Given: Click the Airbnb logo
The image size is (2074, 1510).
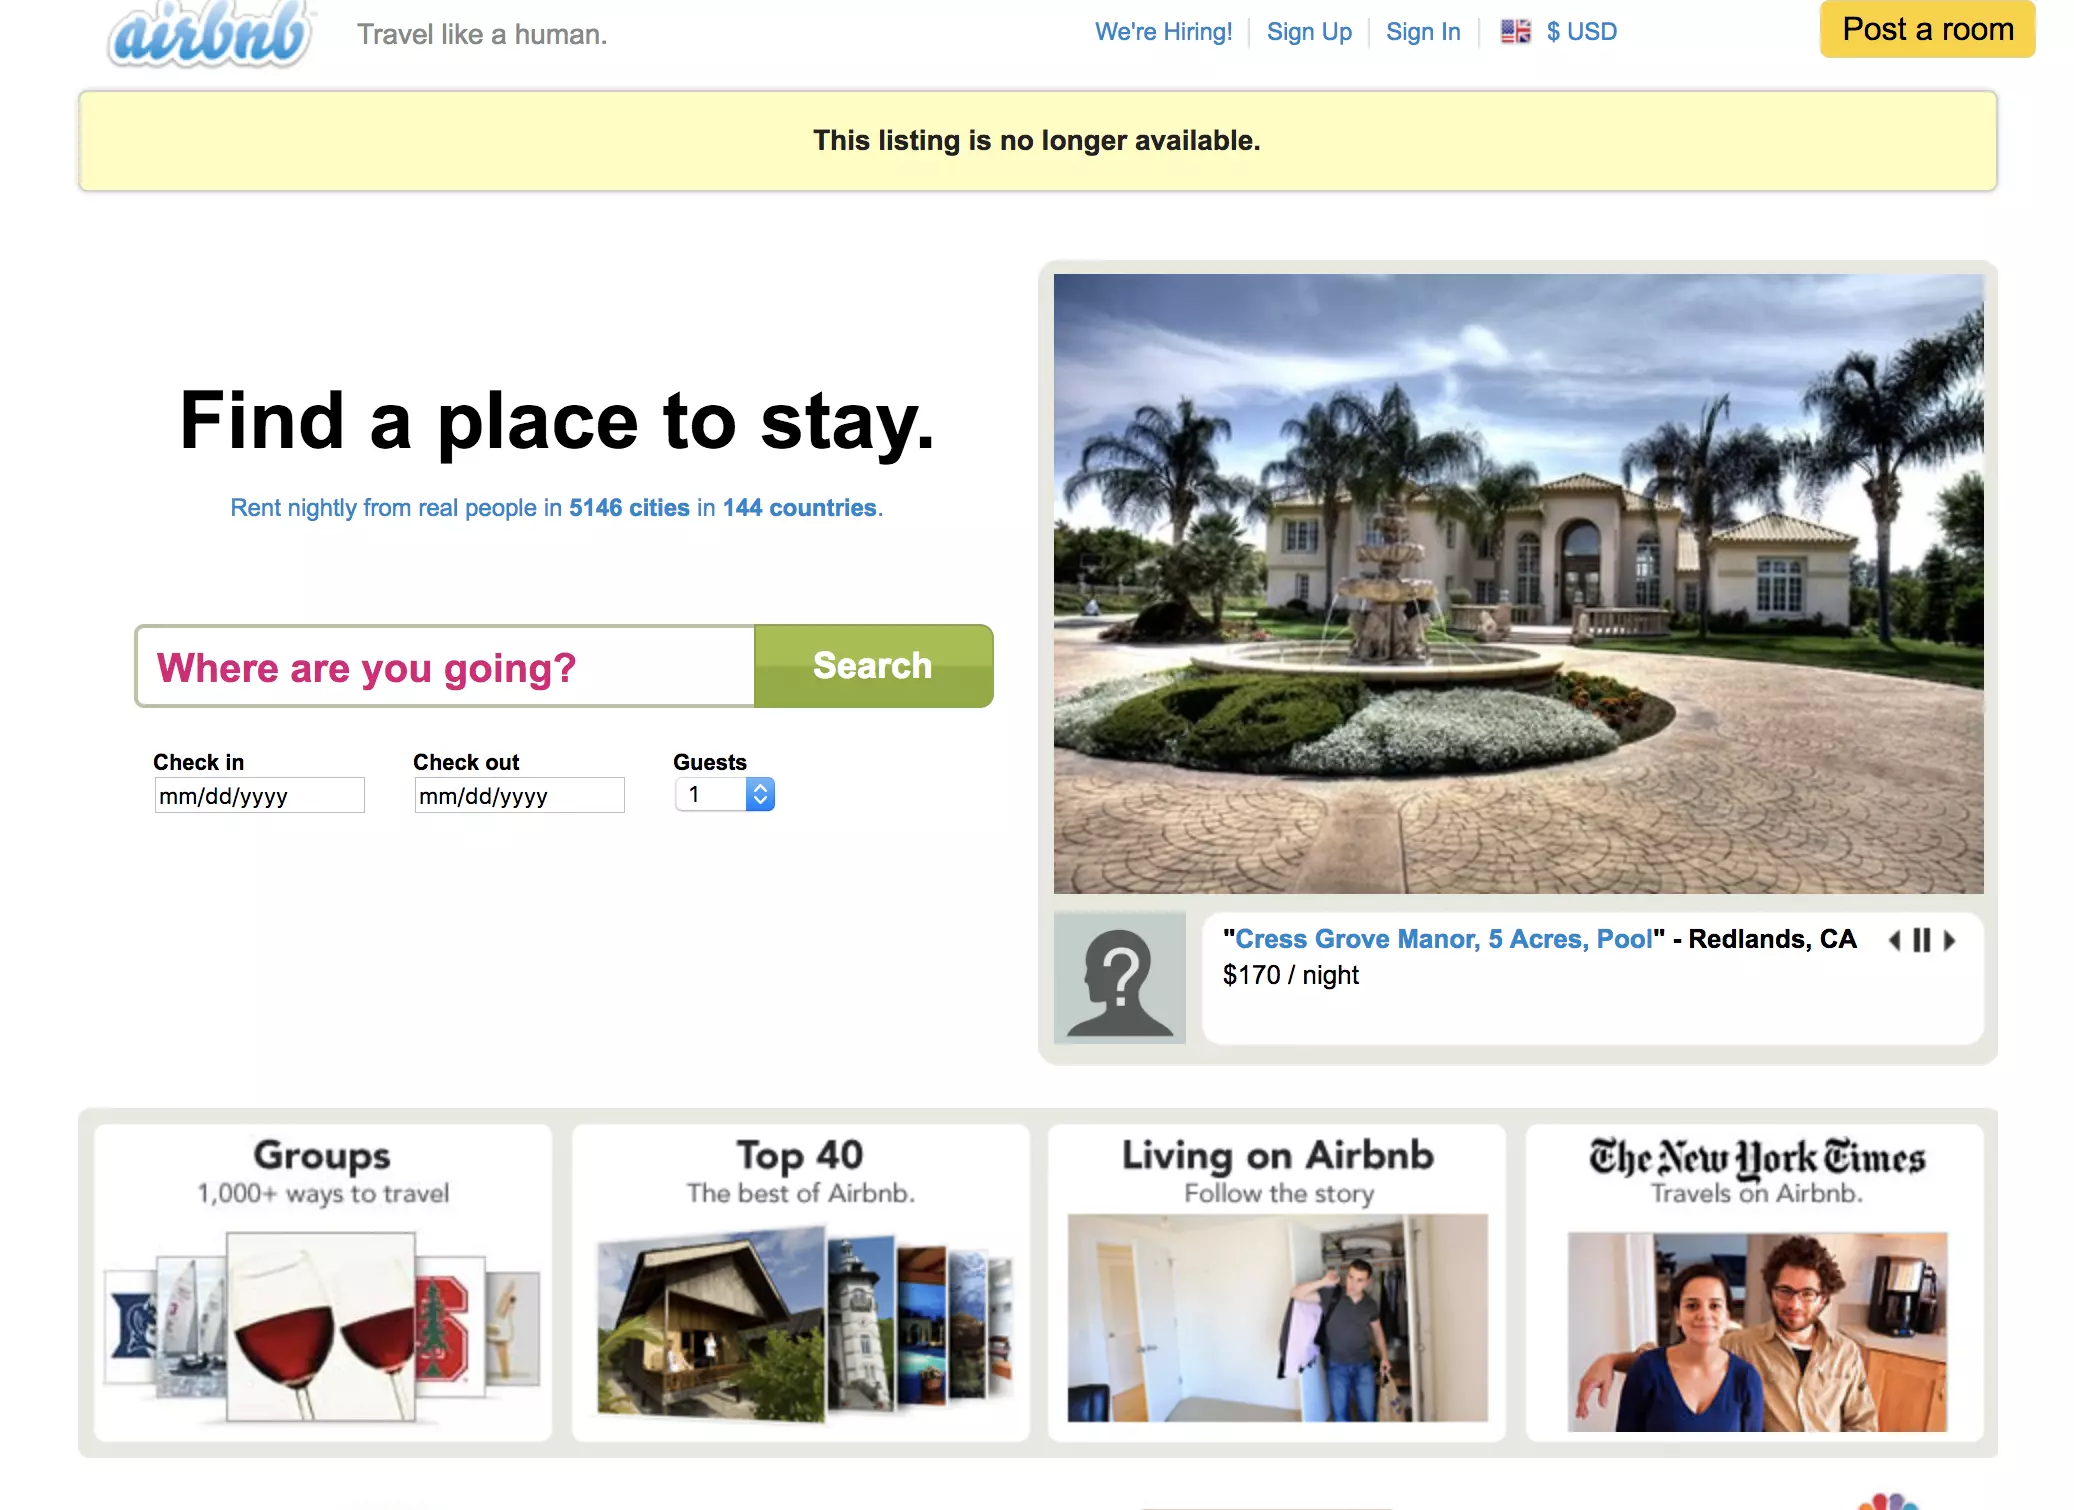Looking at the screenshot, I should pyautogui.click(x=211, y=35).
